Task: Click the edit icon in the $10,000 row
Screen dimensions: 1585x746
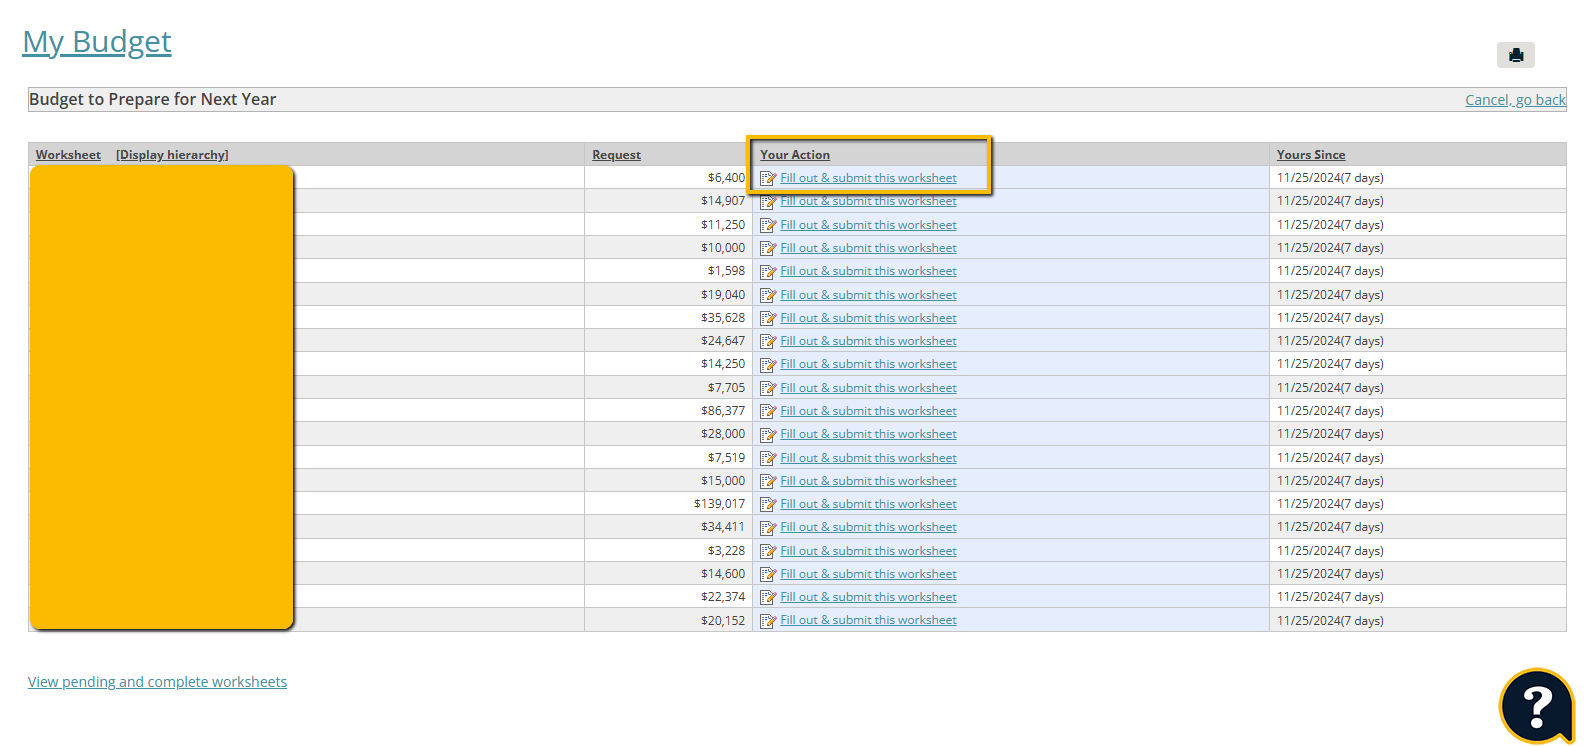Action: (768, 249)
